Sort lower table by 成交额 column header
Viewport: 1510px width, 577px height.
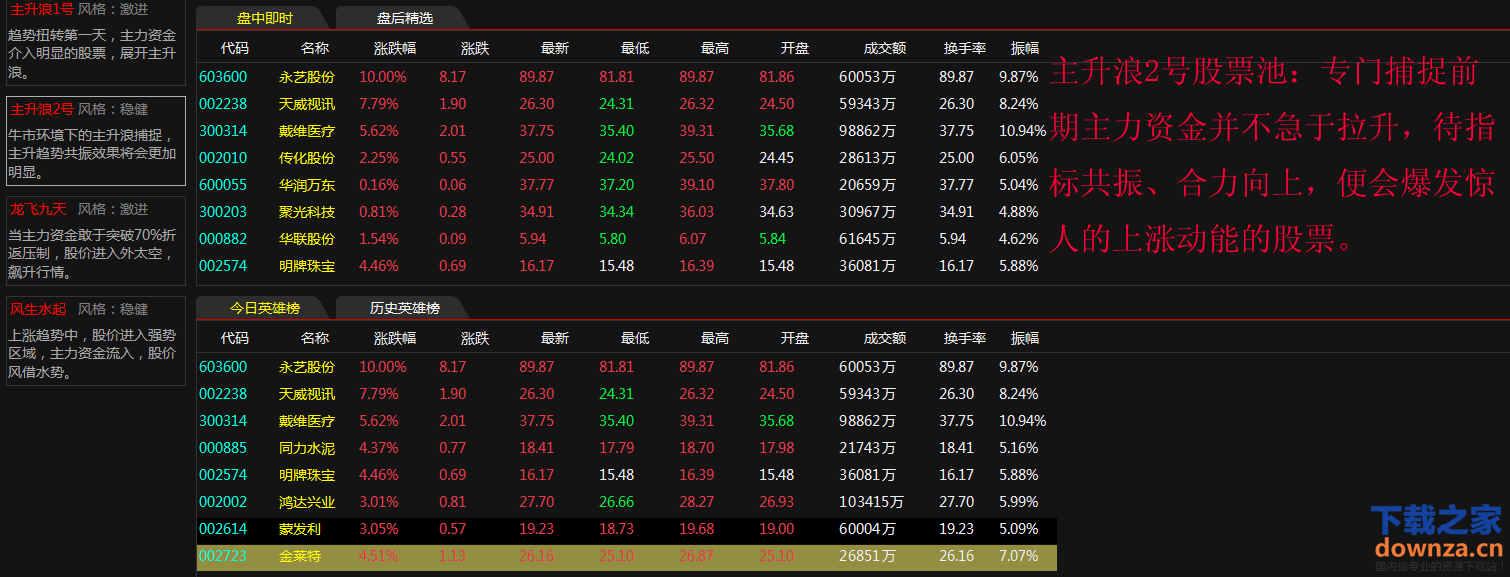tap(885, 338)
